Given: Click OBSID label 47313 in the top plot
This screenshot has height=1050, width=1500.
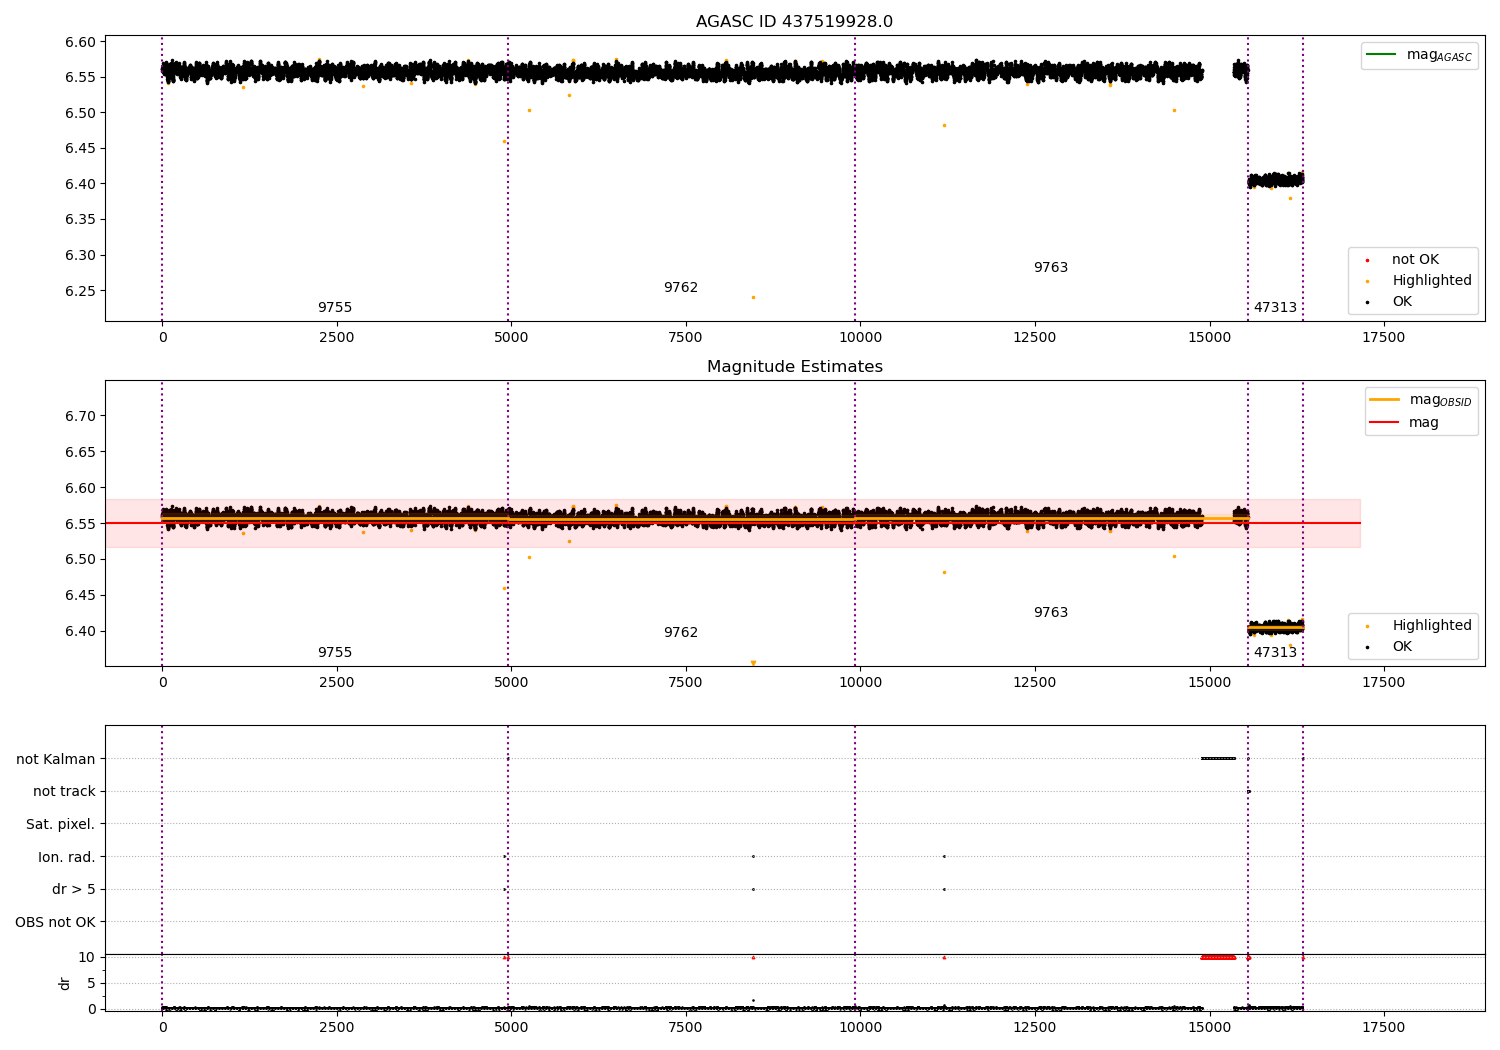Looking at the screenshot, I should tap(1275, 308).
